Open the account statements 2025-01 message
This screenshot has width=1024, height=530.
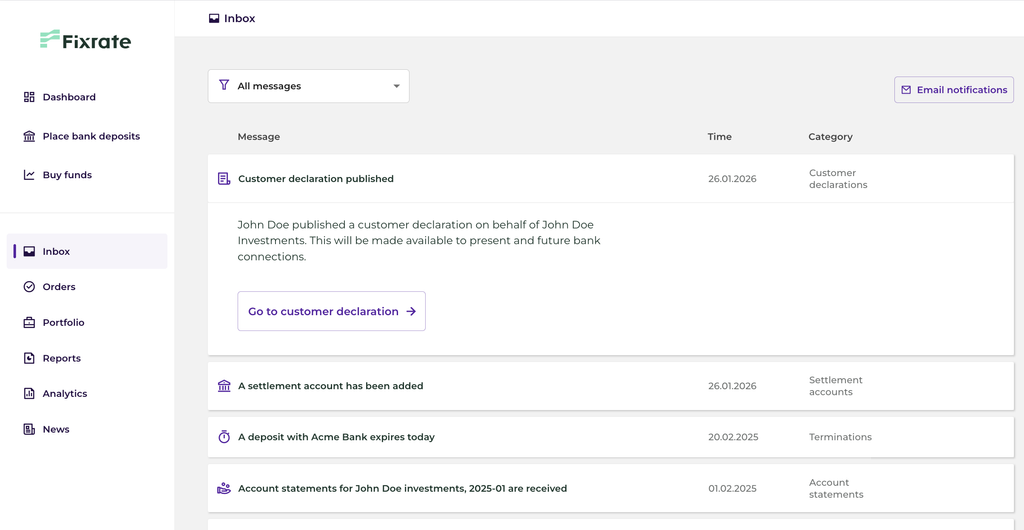point(402,489)
